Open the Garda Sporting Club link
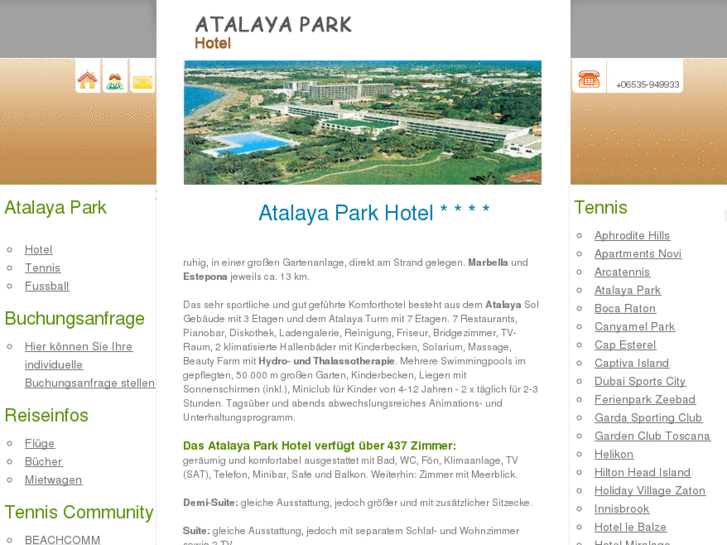This screenshot has width=727, height=545. tap(648, 417)
